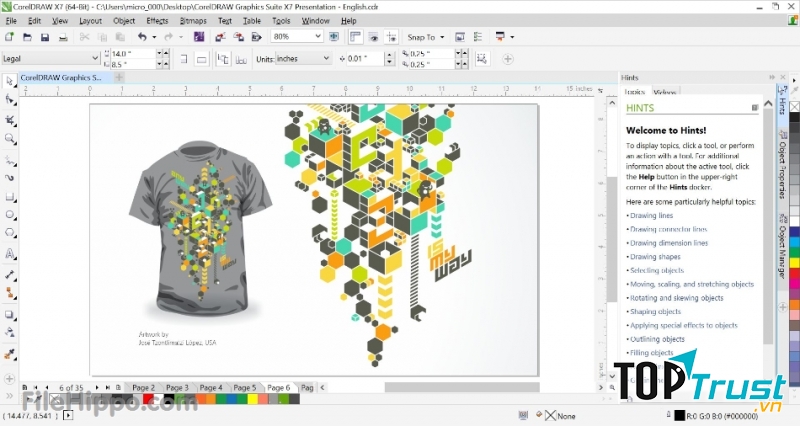
Task: Open the File menu
Action: pos(11,21)
